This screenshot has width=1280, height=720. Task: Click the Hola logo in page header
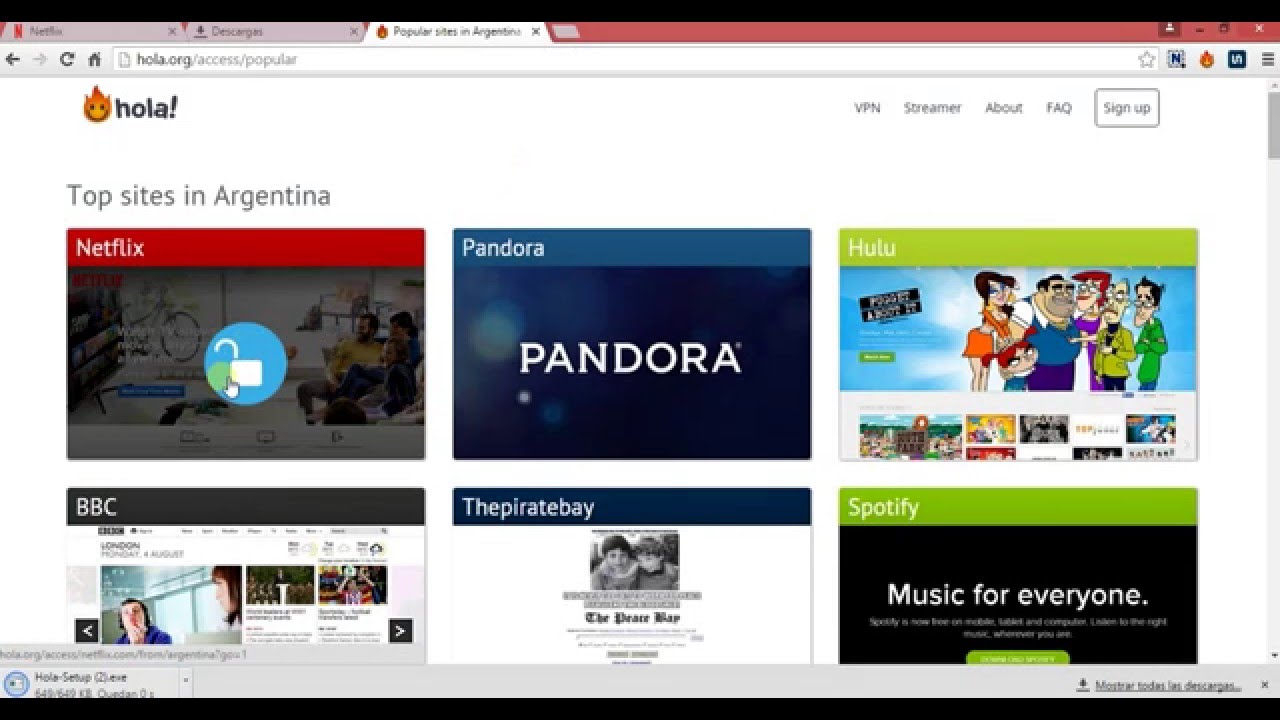(x=130, y=106)
